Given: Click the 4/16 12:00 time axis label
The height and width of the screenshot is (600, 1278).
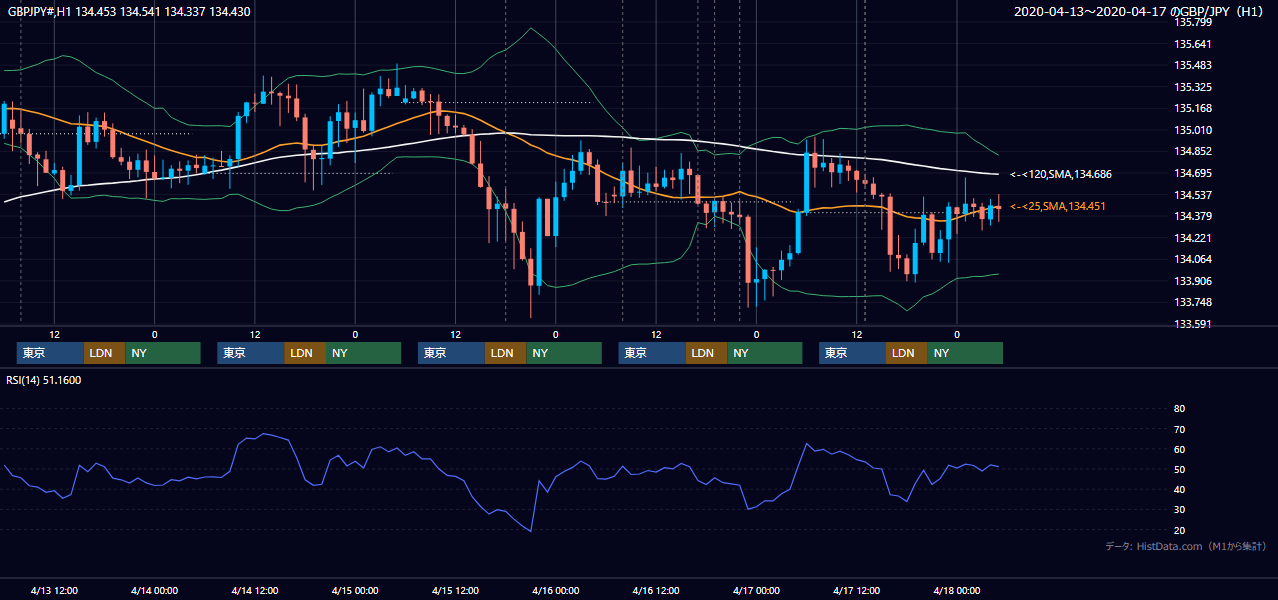Looking at the screenshot, I should (x=656, y=590).
